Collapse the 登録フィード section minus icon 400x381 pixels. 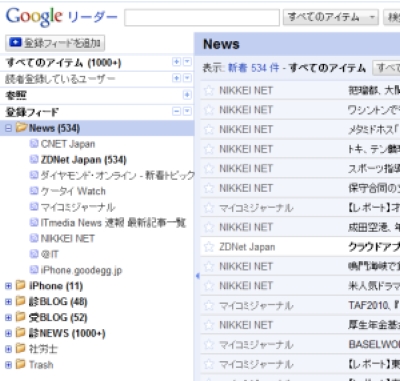(x=176, y=111)
